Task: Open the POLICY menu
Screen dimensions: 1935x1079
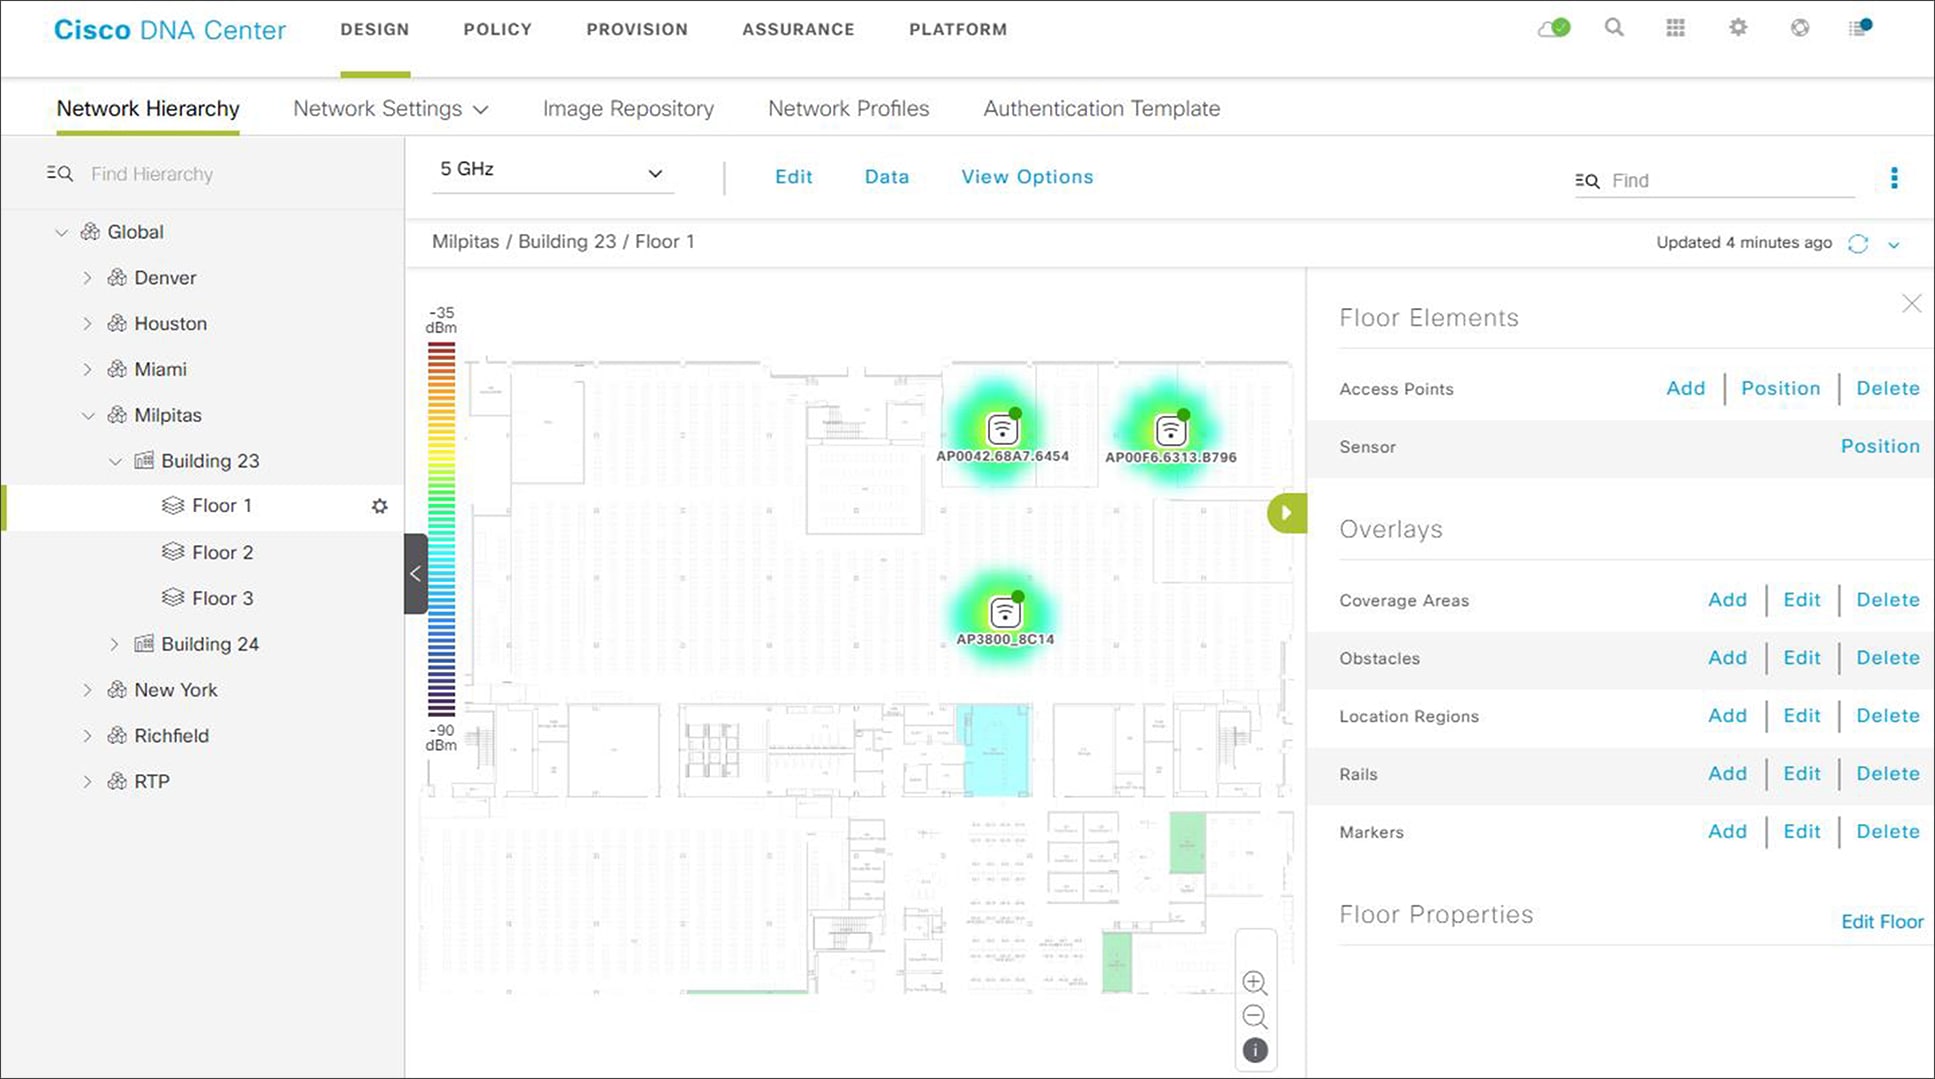Action: [497, 30]
